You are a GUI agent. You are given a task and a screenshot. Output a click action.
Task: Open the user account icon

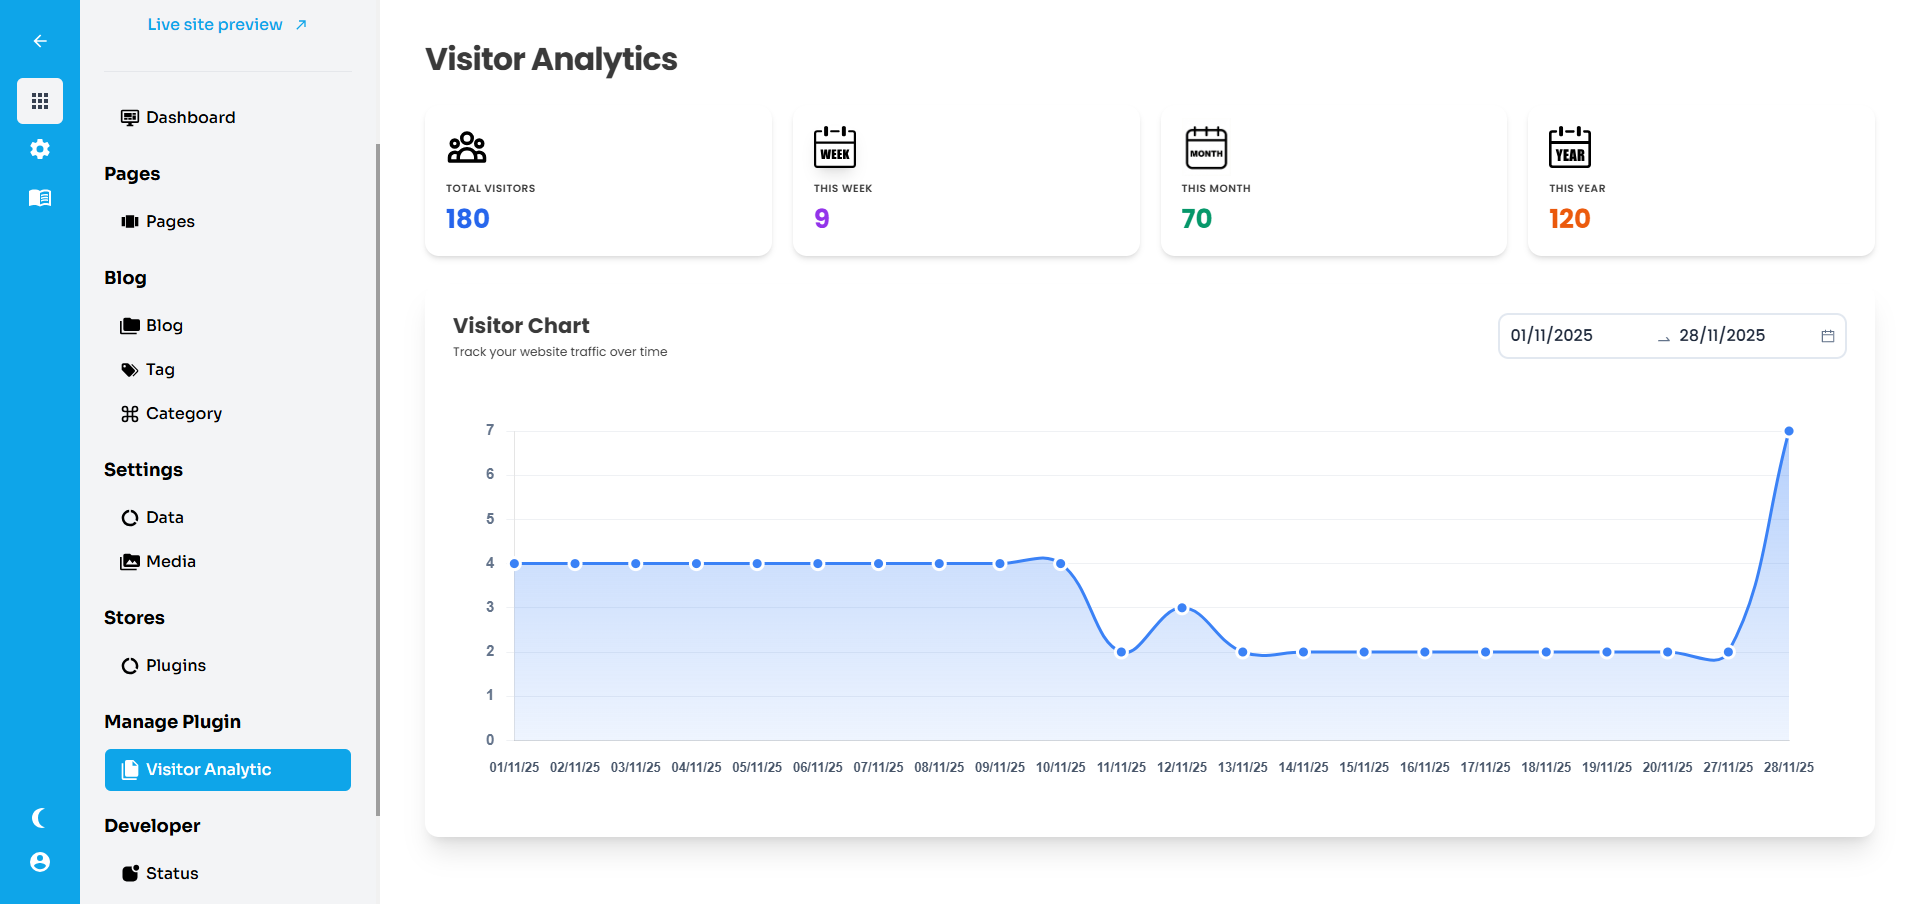coord(40,862)
